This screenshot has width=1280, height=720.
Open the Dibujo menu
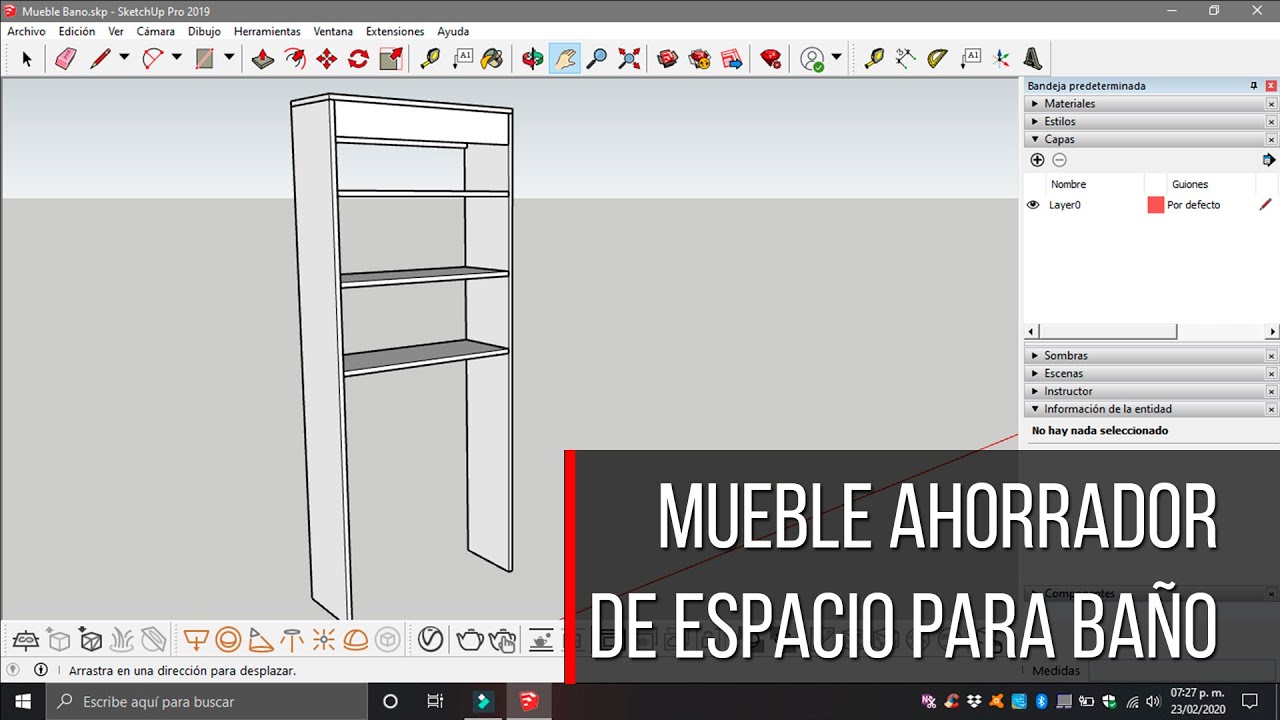tap(204, 32)
